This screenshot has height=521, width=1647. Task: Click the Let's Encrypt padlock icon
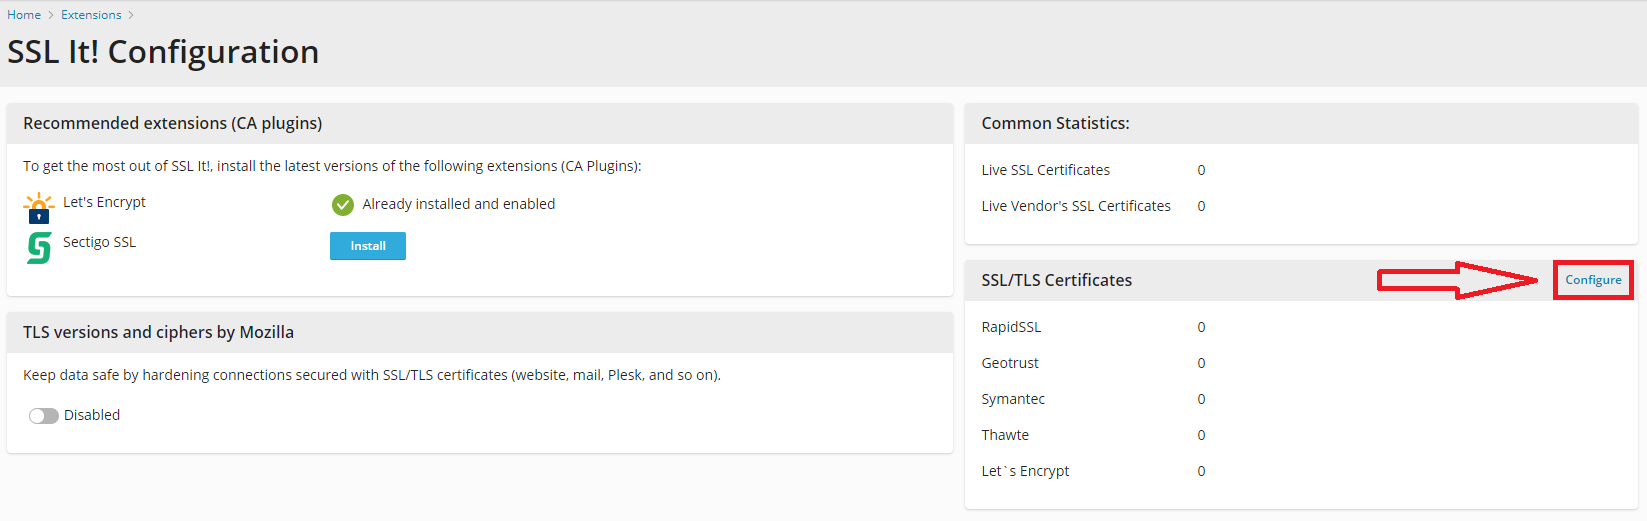pyautogui.click(x=39, y=208)
